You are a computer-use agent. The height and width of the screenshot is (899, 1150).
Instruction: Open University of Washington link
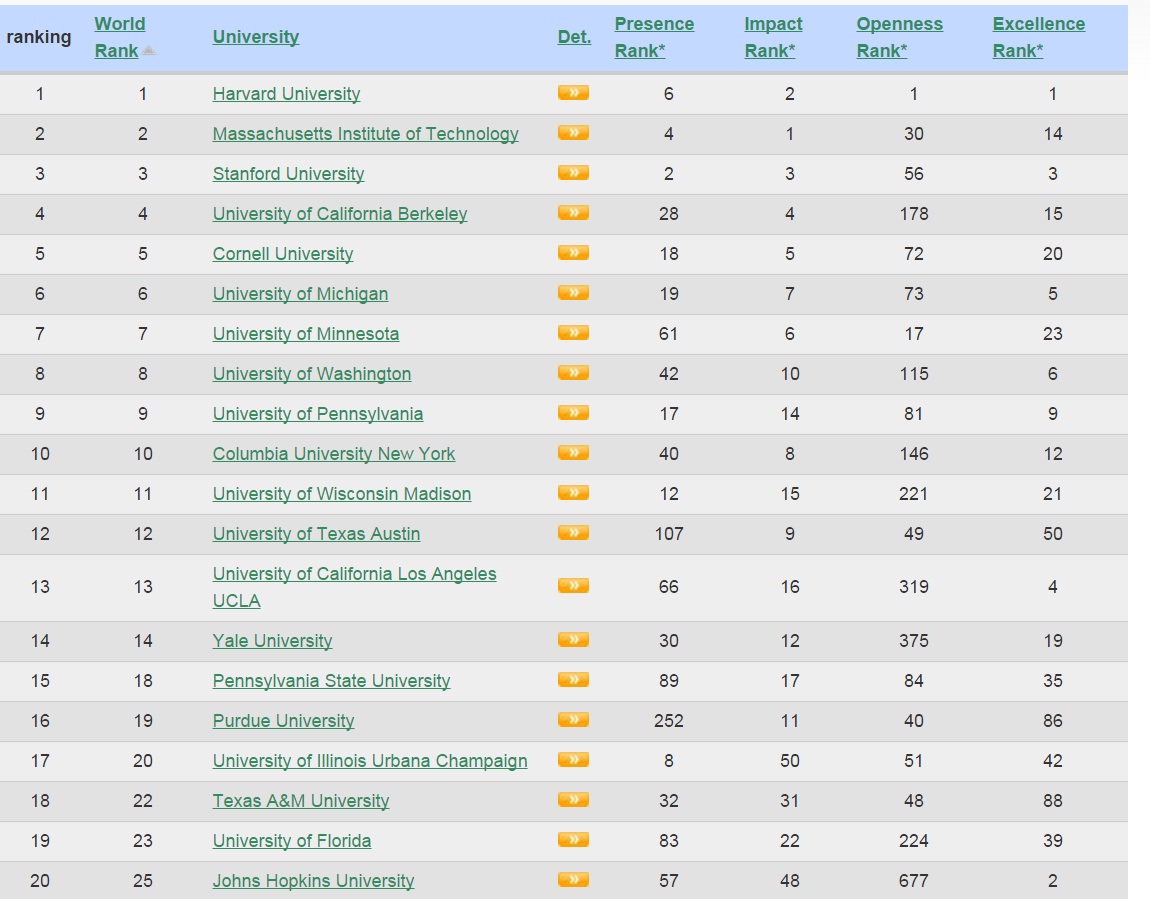point(312,374)
